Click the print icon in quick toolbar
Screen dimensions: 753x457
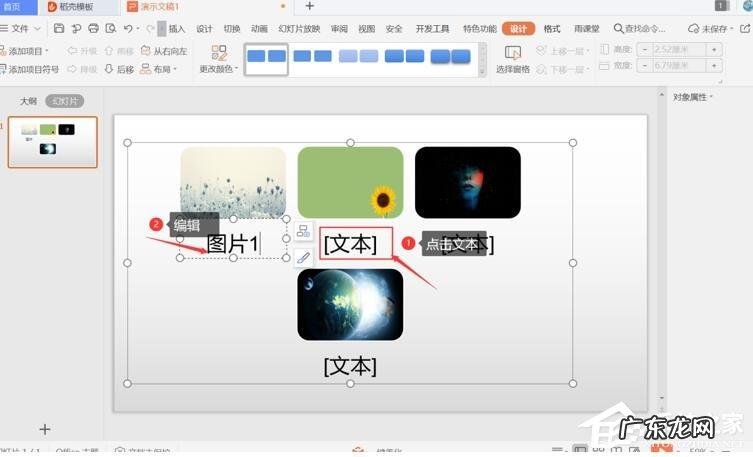click(94, 28)
